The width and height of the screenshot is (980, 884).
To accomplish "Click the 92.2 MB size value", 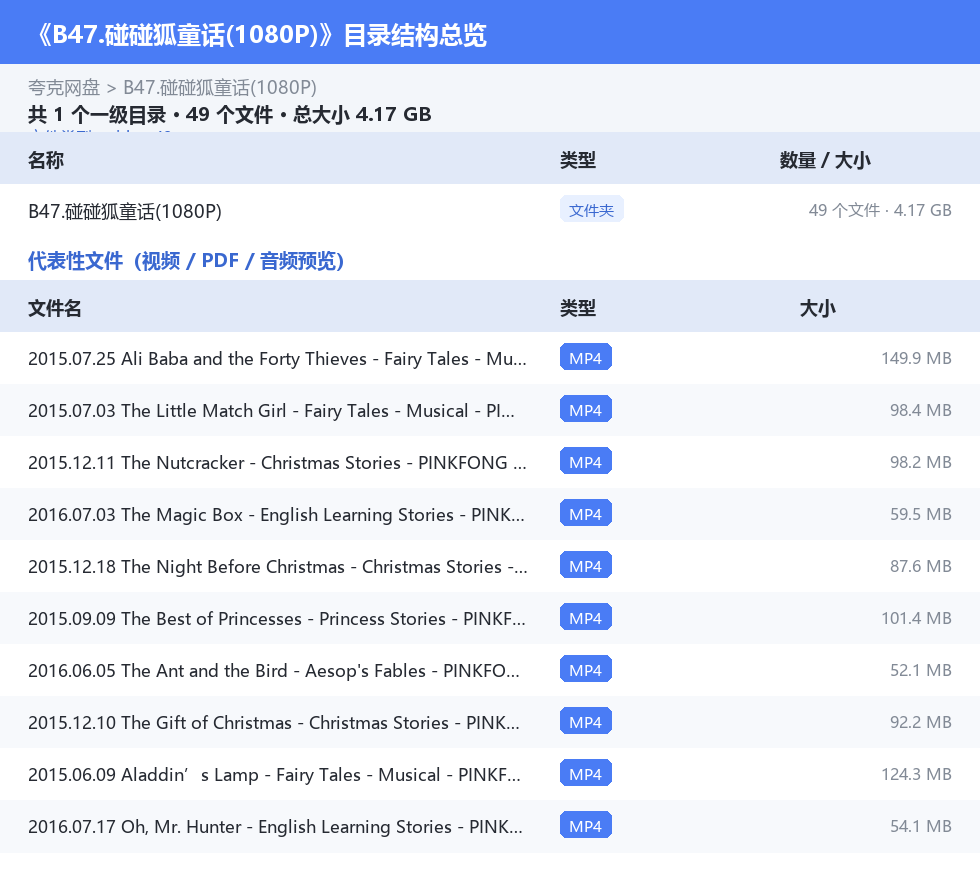I will point(921,721).
